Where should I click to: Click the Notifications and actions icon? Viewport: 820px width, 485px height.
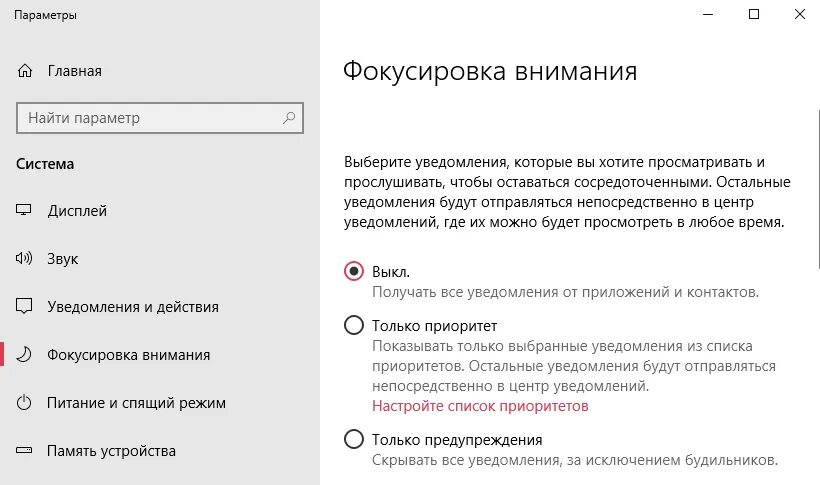pyautogui.click(x=25, y=307)
